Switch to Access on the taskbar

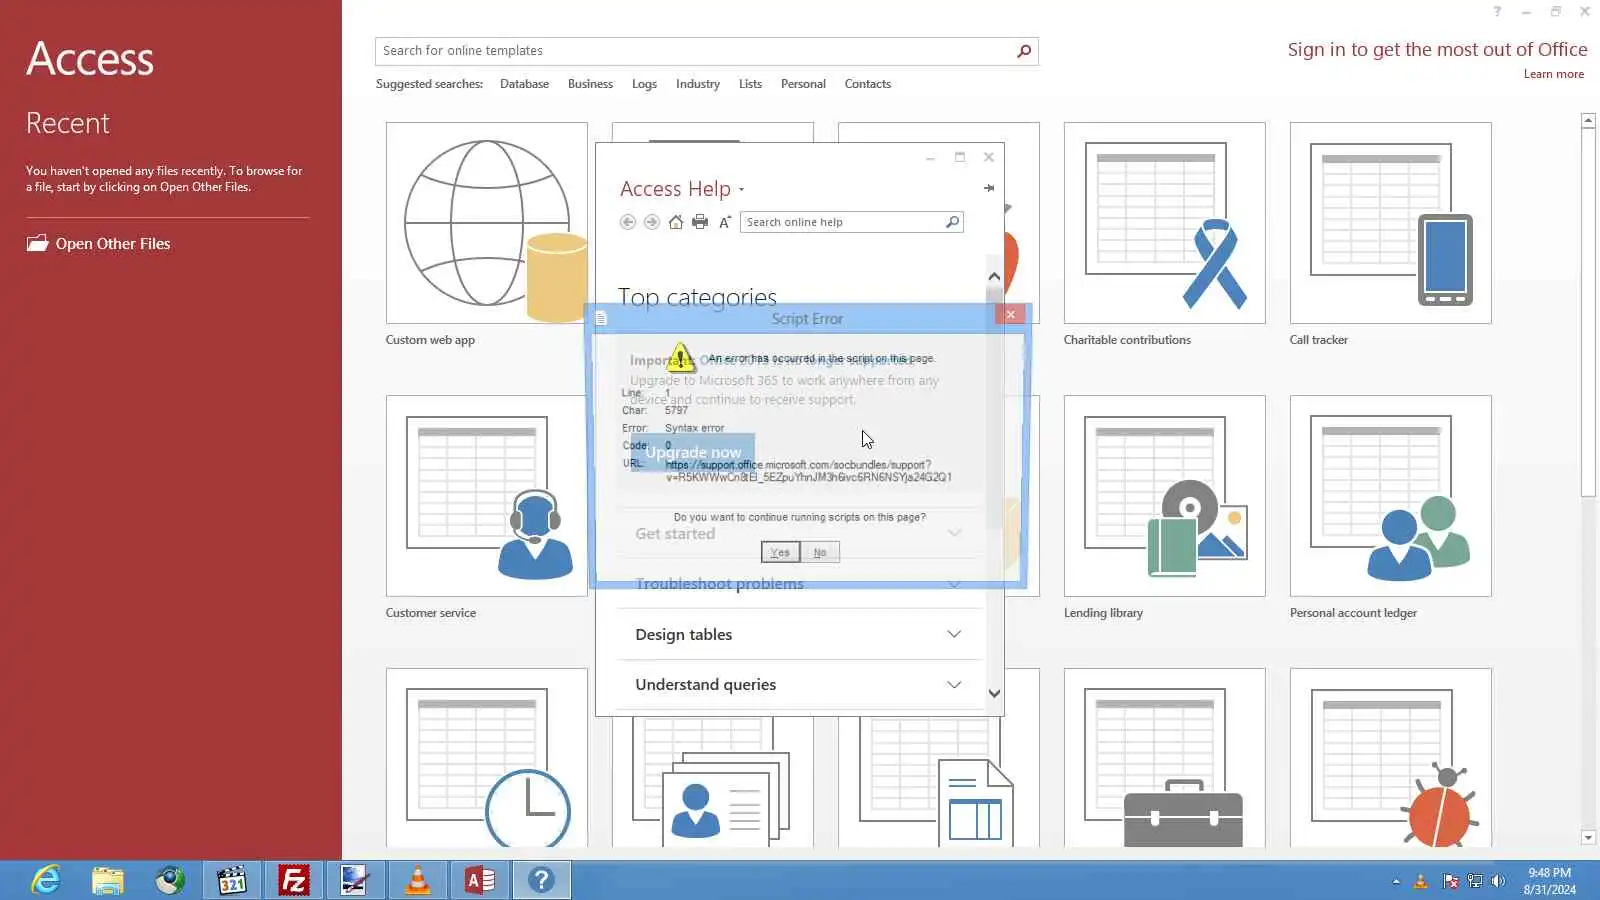480,880
